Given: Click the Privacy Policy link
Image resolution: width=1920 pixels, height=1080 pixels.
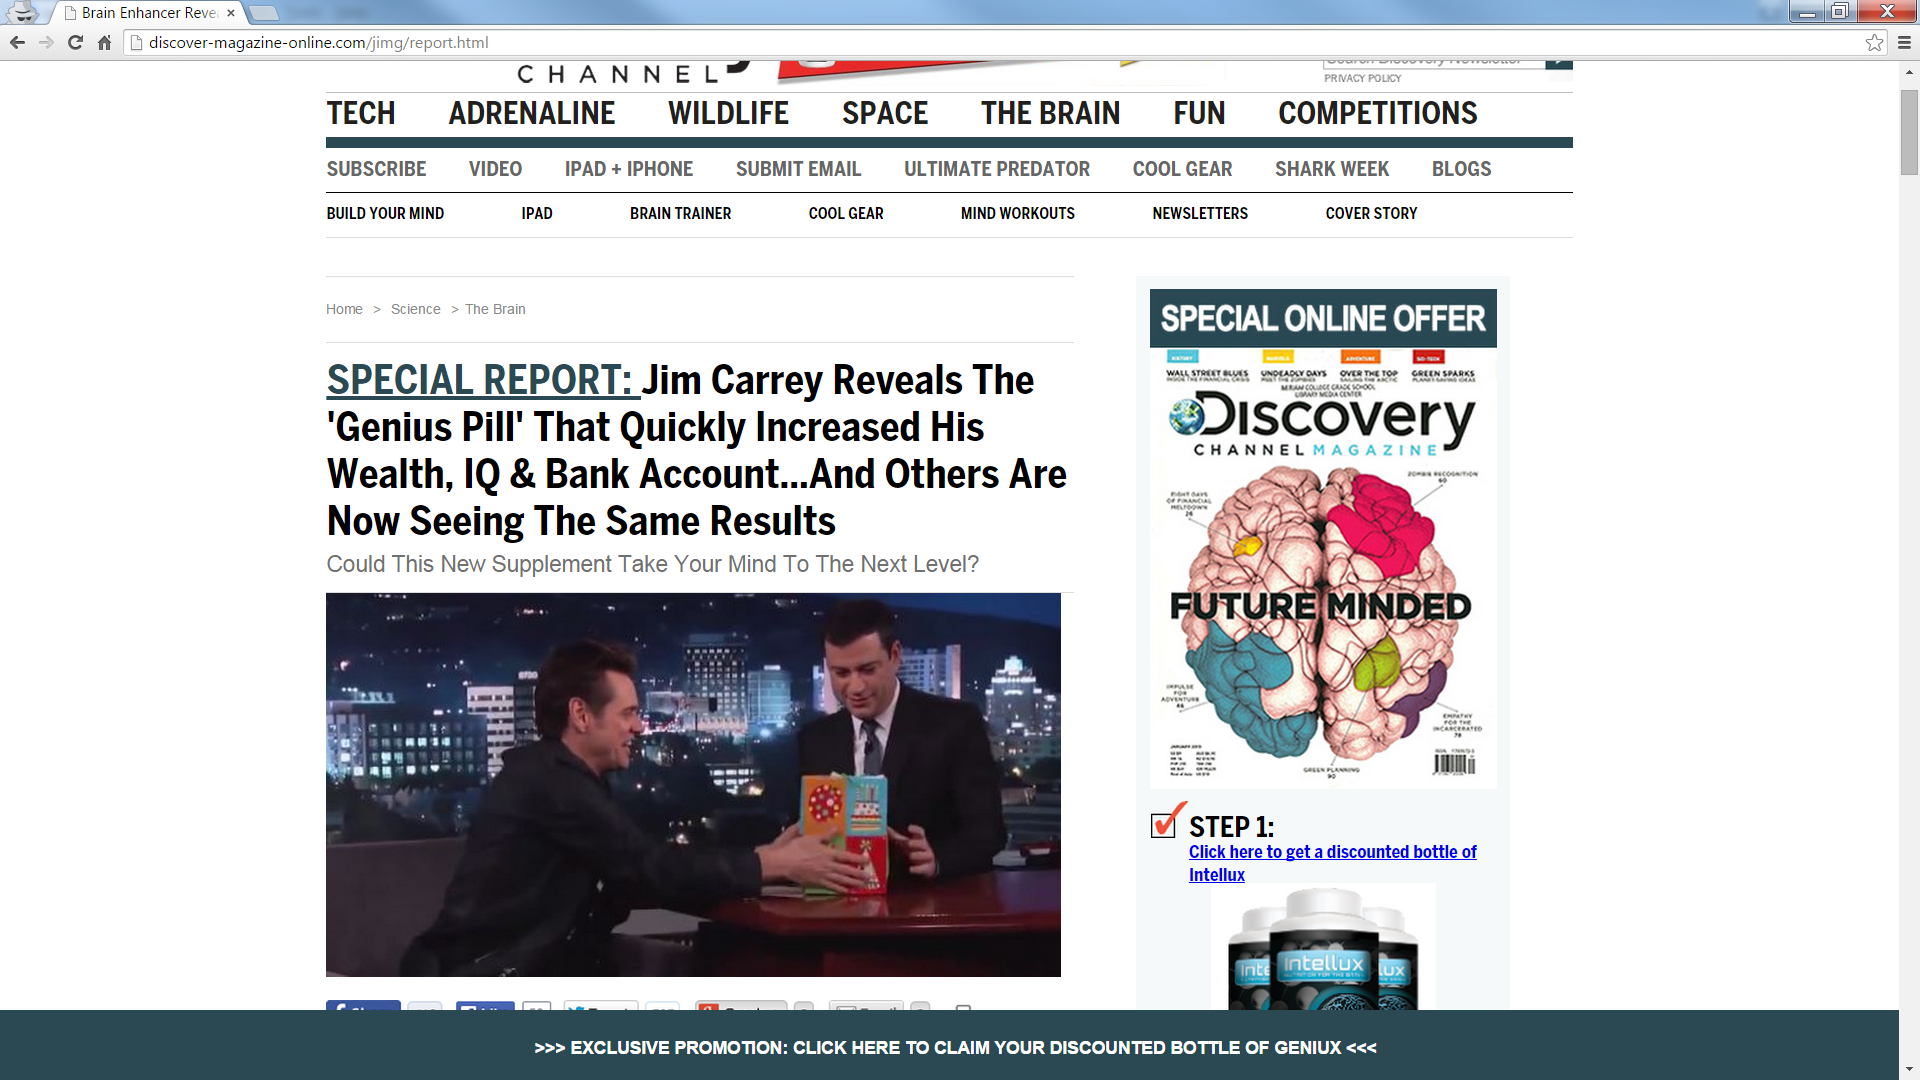Looking at the screenshot, I should pos(1362,78).
